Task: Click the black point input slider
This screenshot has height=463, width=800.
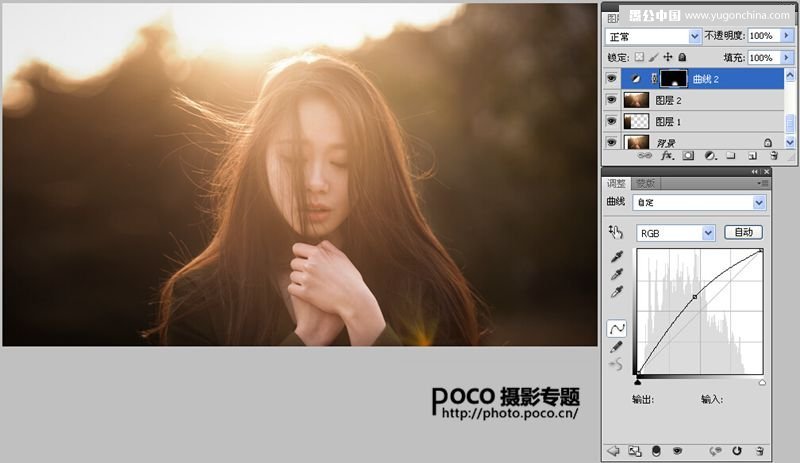Action: [x=638, y=381]
